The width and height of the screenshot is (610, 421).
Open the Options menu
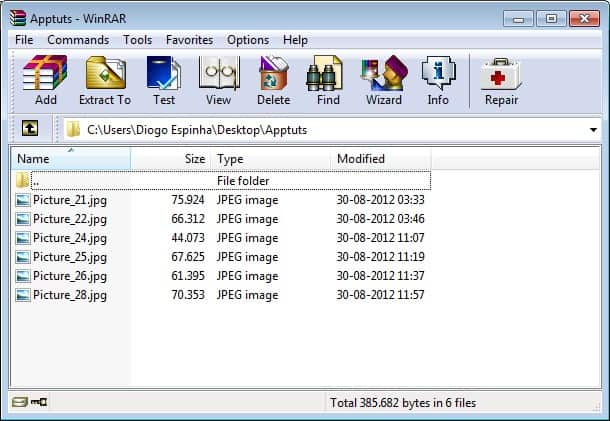coord(248,40)
